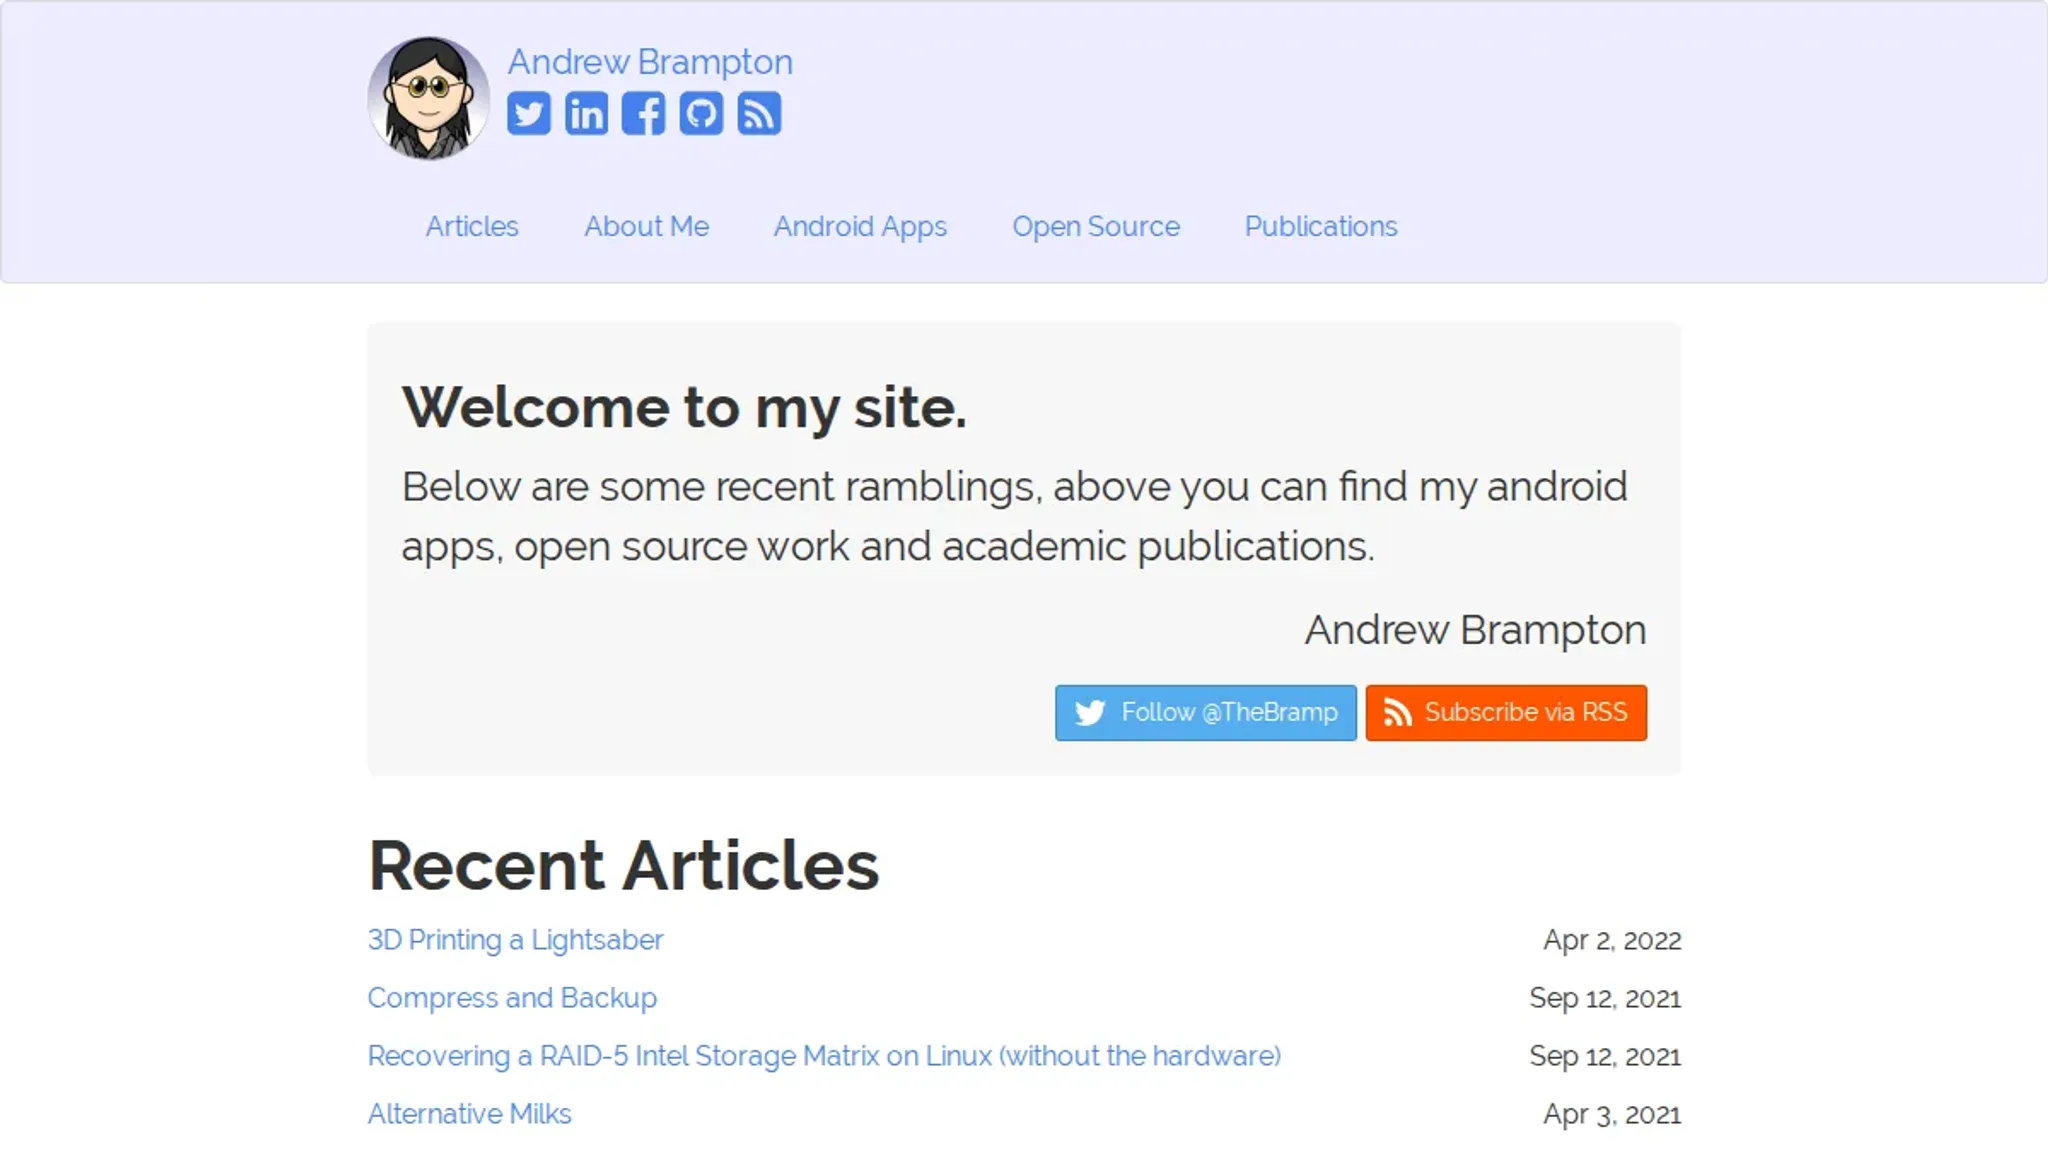Open Recovering a RAID-5 Intel Storage Matrix article

824,1056
